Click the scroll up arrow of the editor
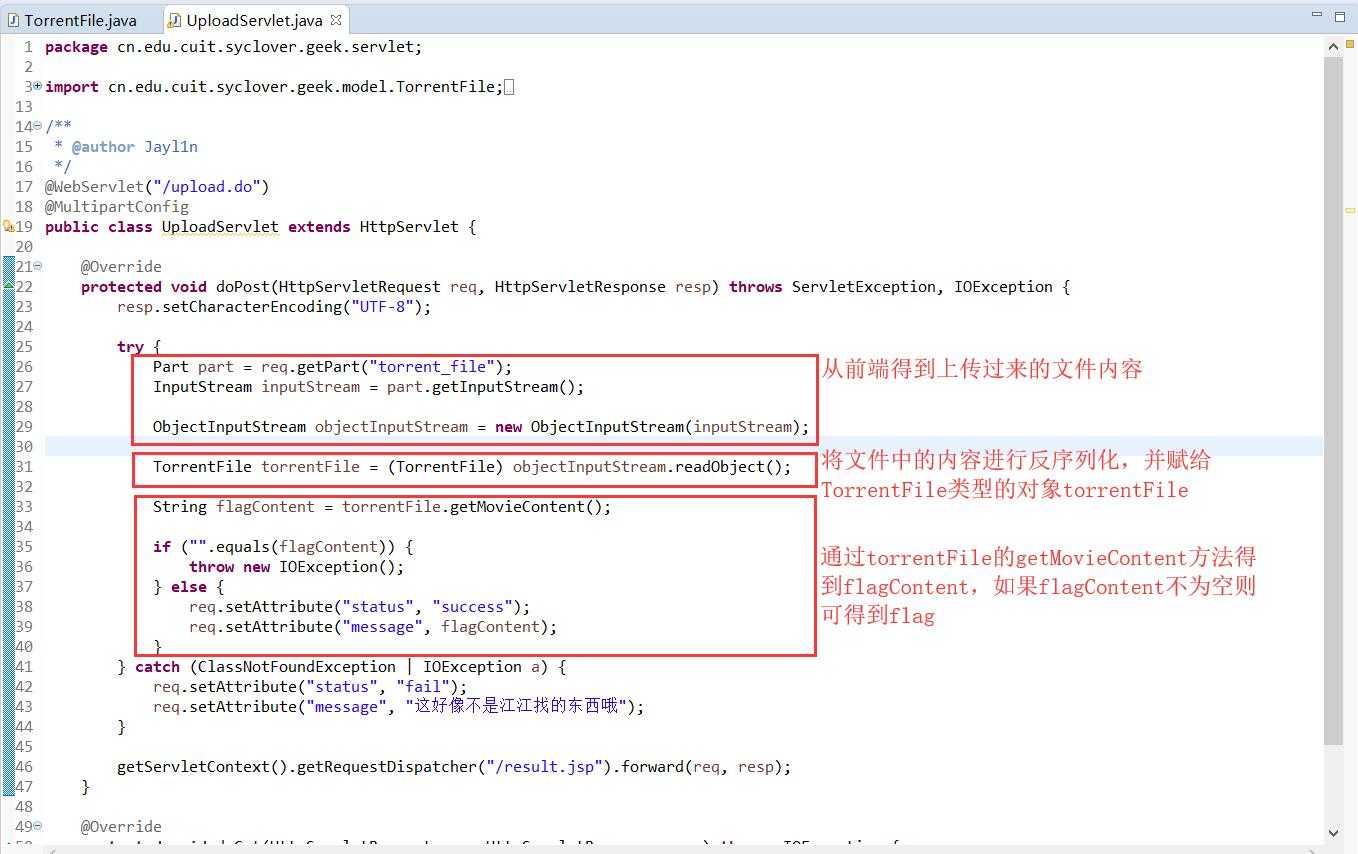This screenshot has width=1358, height=854. point(1334,46)
